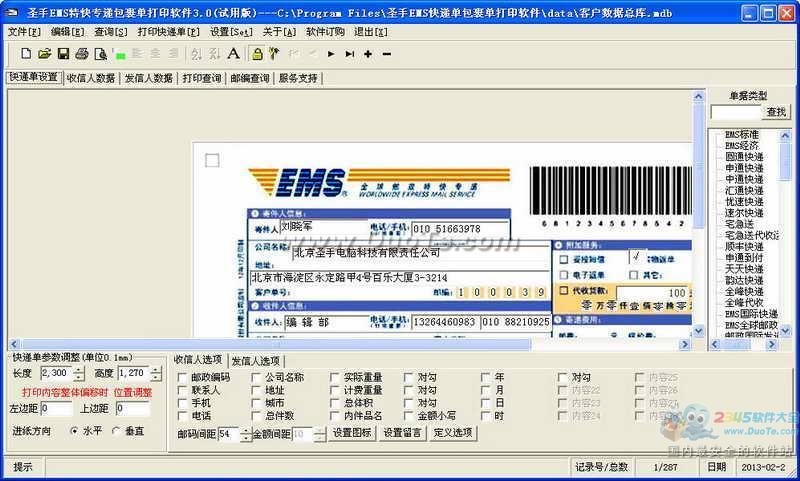Image resolution: width=800 pixels, height=481 pixels.
Task: Click the New document toolbar icon
Action: pyautogui.click(x=26, y=54)
